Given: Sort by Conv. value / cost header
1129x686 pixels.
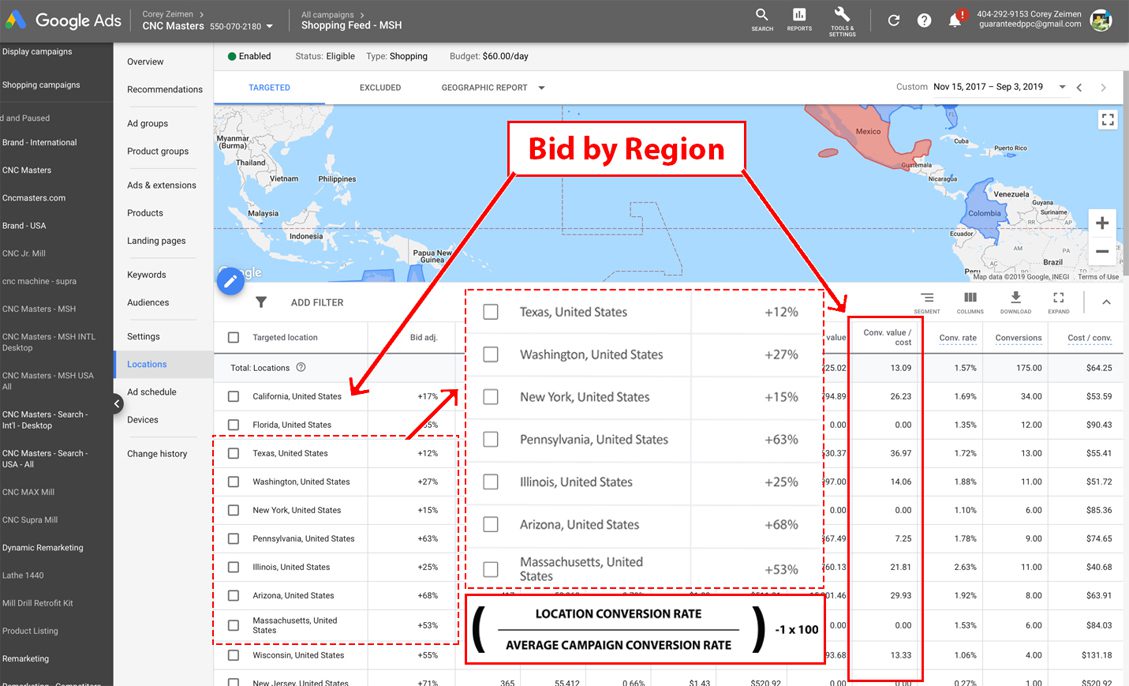Looking at the screenshot, I should 887,337.
